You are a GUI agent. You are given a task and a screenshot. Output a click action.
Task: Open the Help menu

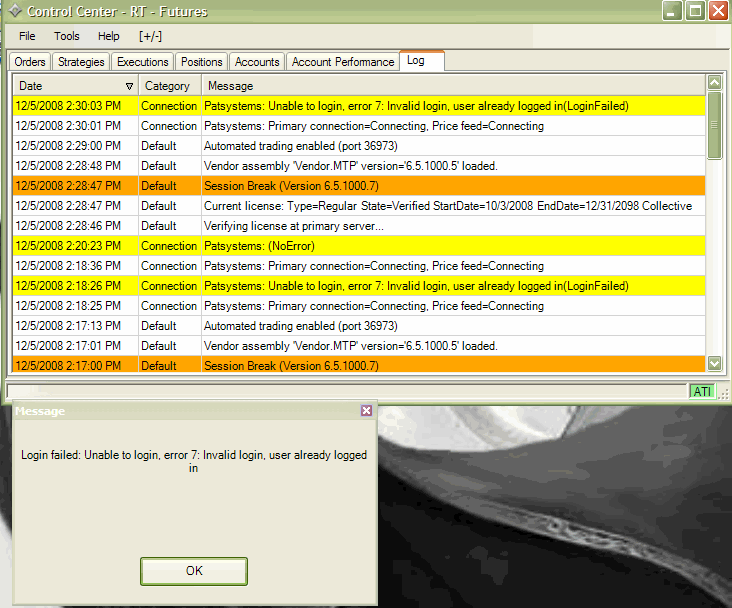(x=108, y=36)
